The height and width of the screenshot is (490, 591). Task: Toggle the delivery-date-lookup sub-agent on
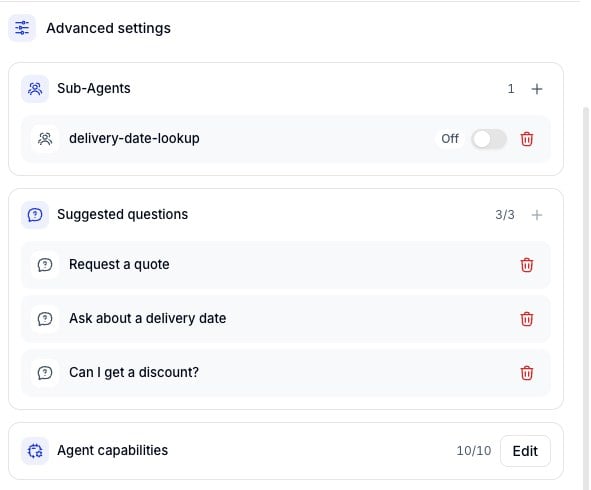(x=489, y=139)
